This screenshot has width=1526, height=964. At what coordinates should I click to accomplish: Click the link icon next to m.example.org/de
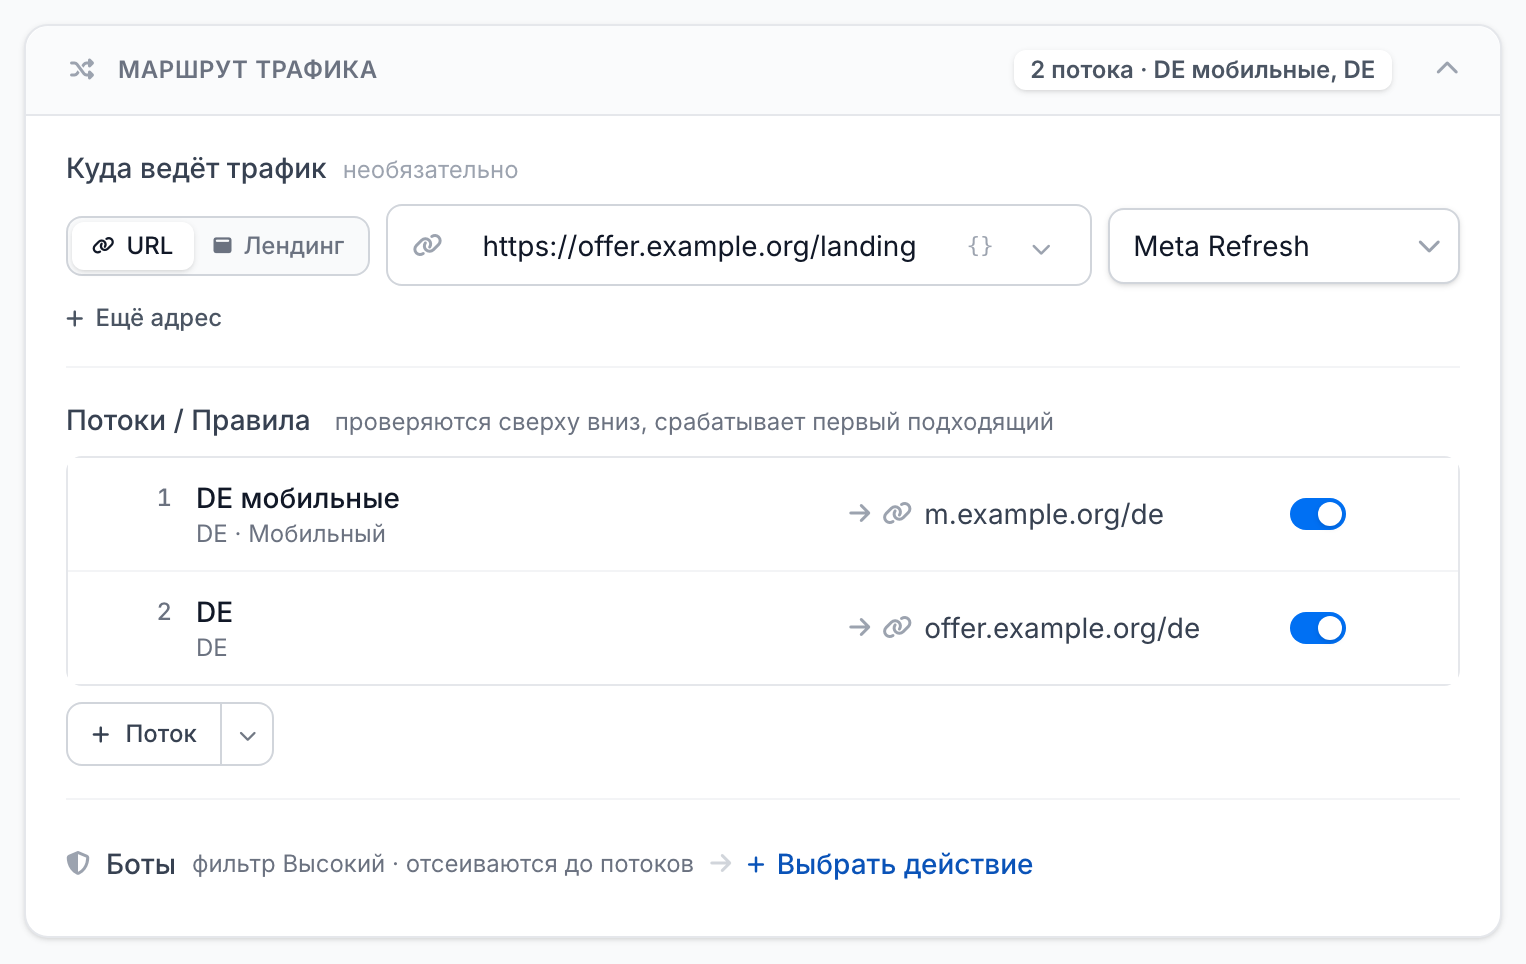[x=897, y=514]
